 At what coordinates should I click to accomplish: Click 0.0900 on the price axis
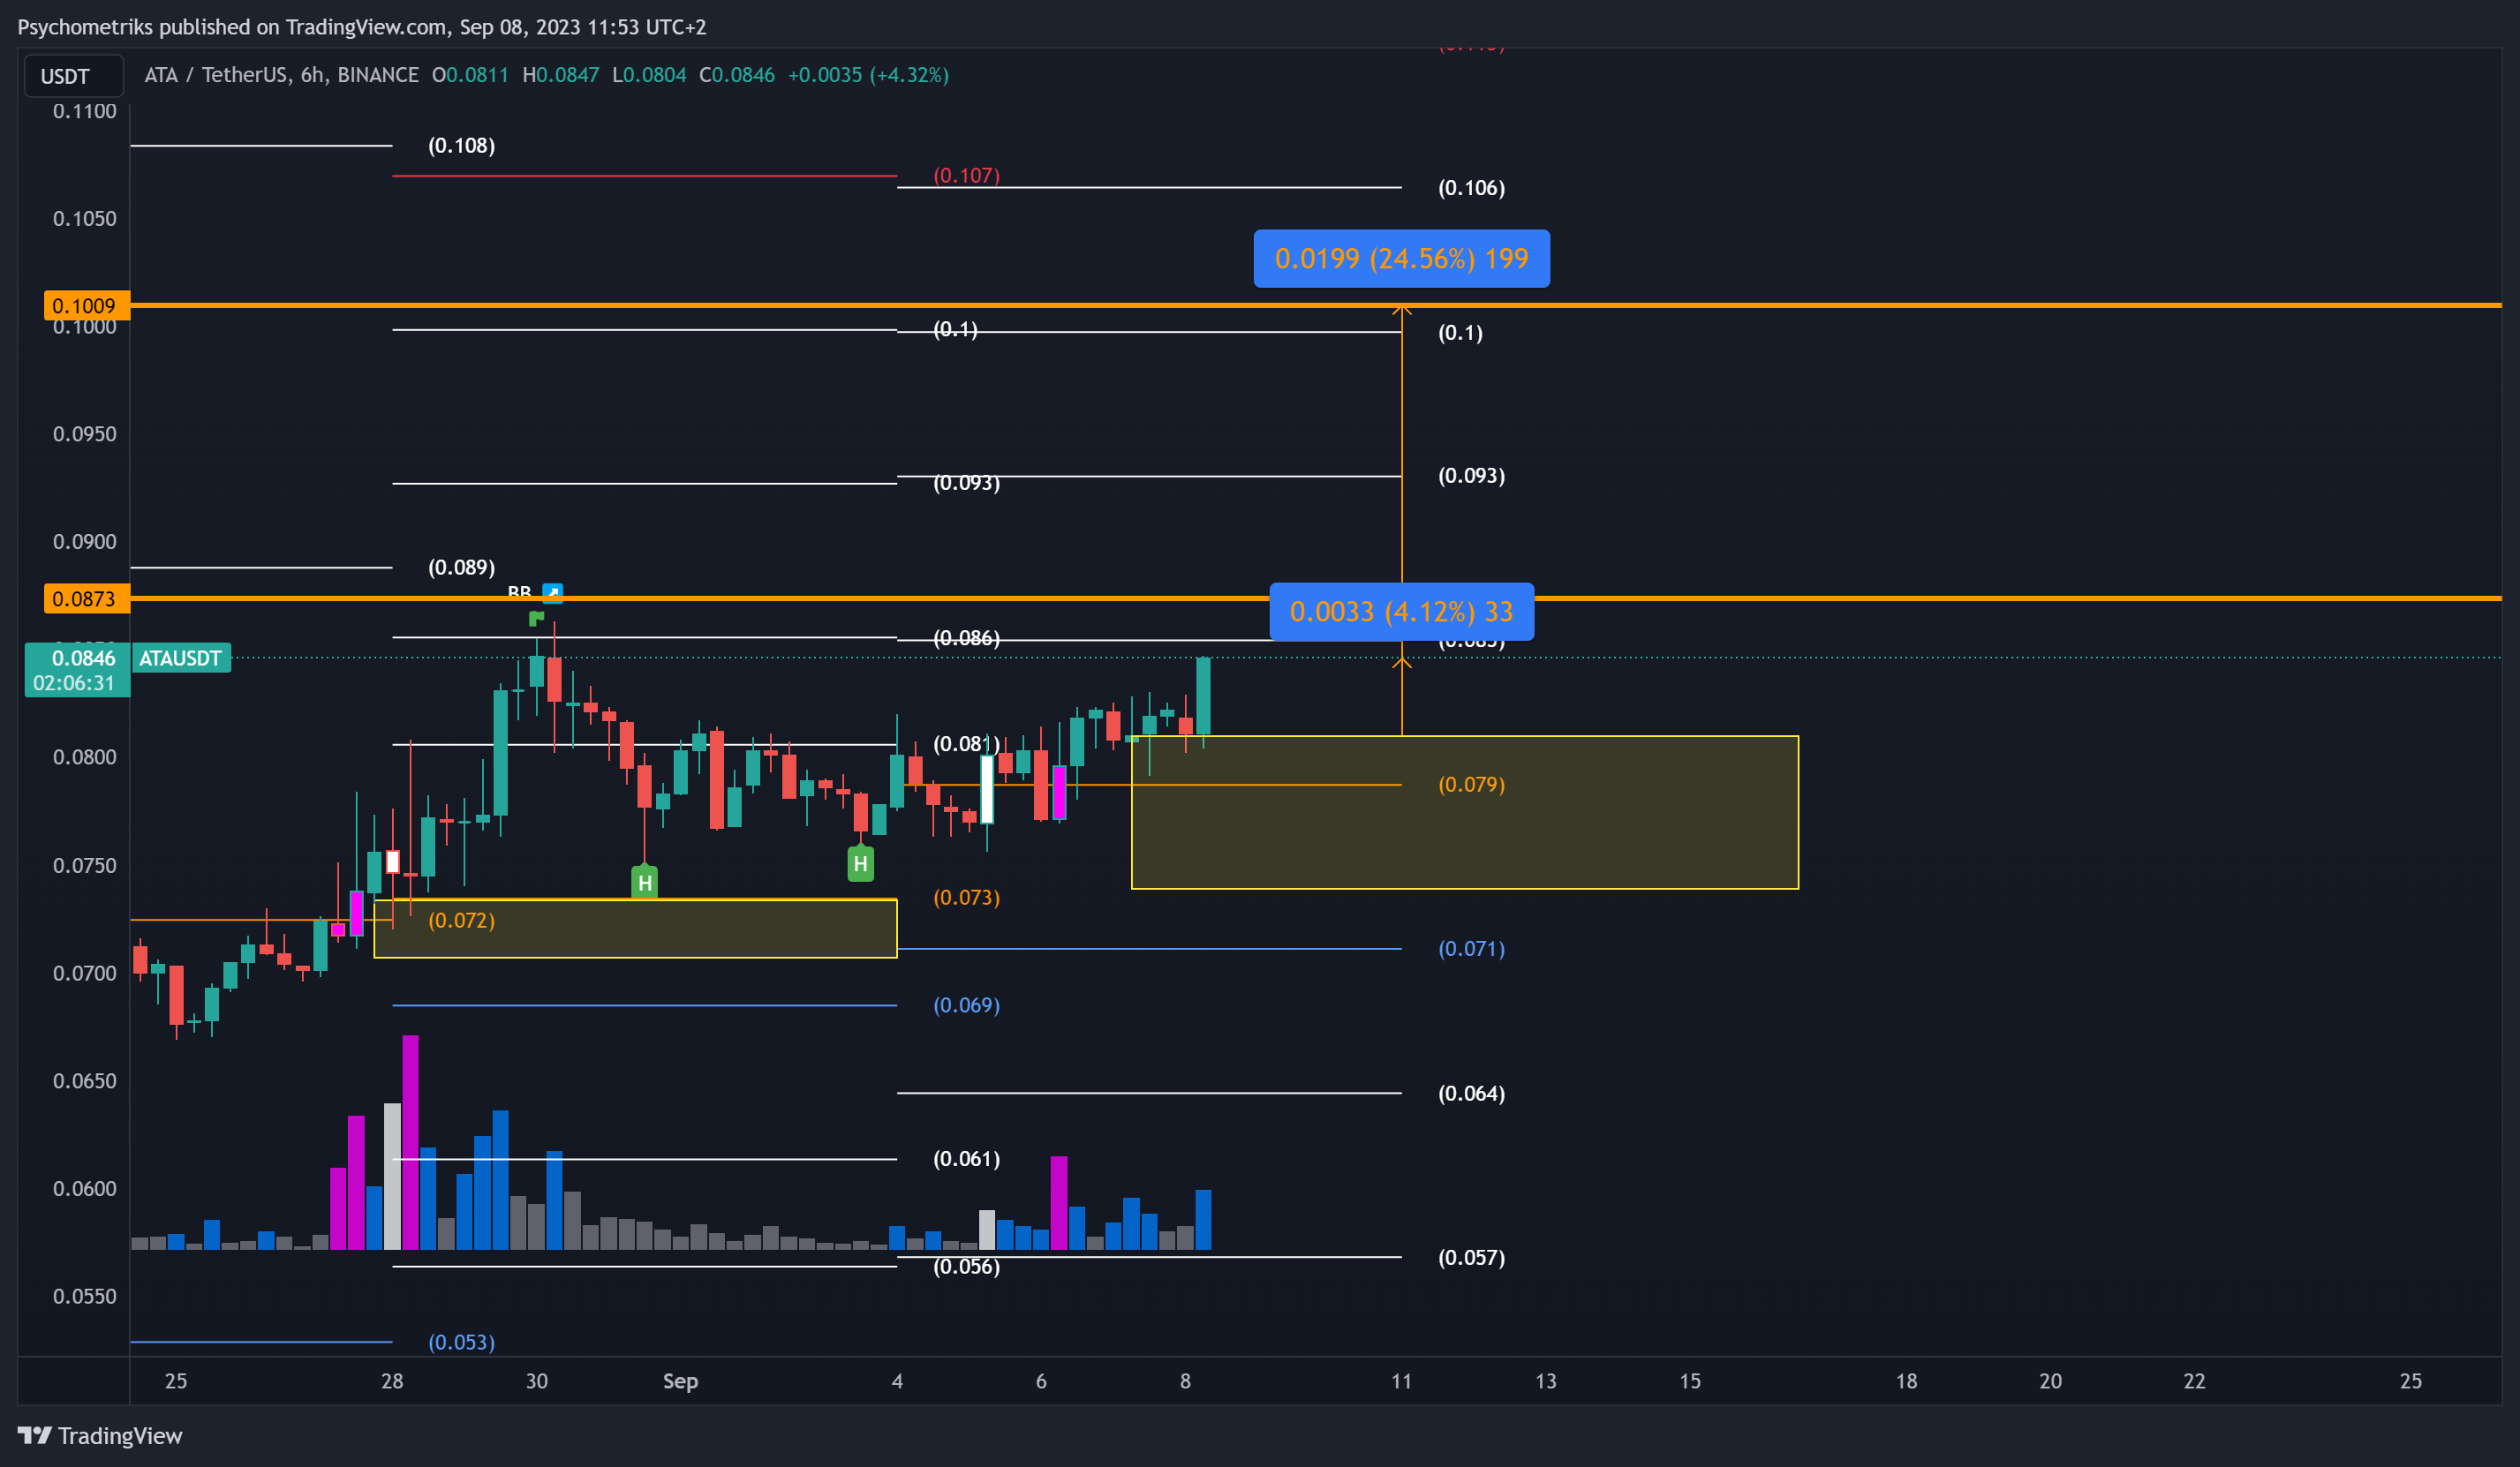point(85,541)
